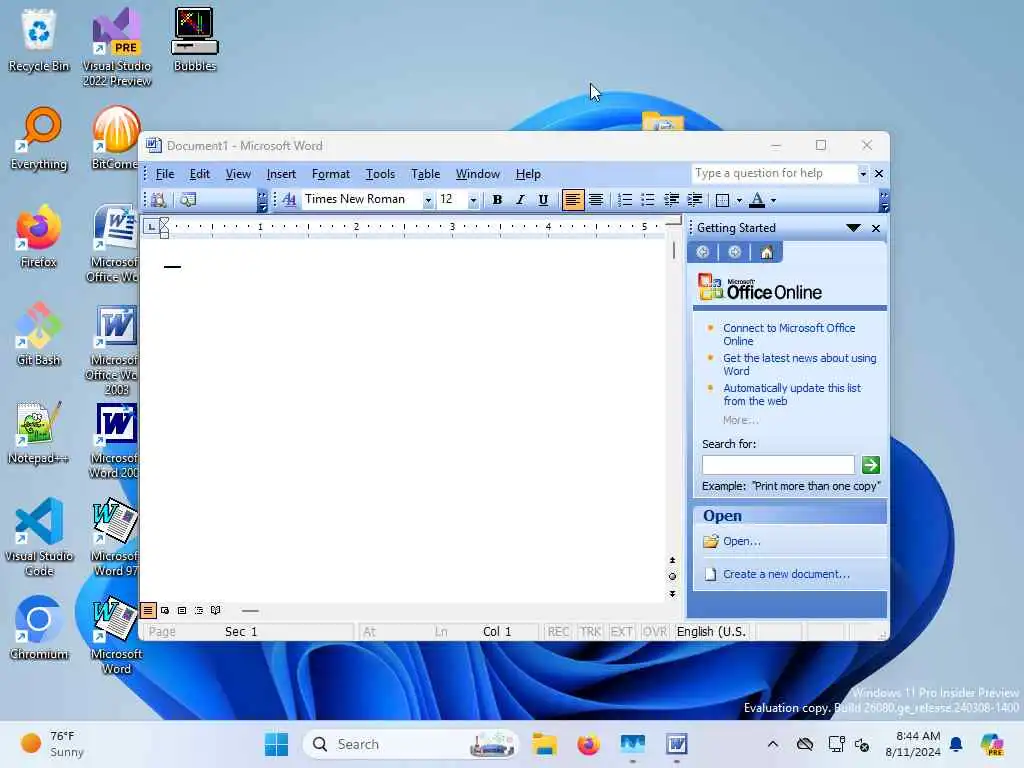Image resolution: width=1024 pixels, height=768 pixels.
Task: Open the Edit menu
Action: tap(200, 174)
